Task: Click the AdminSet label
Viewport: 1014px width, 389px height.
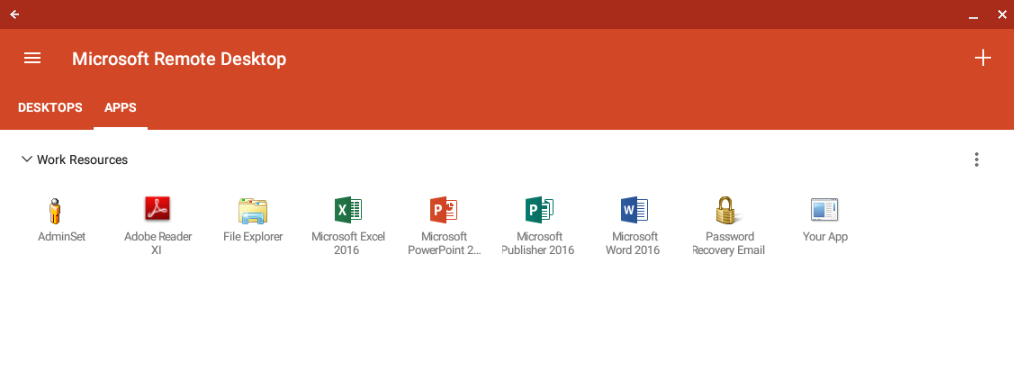Action: pos(62,237)
